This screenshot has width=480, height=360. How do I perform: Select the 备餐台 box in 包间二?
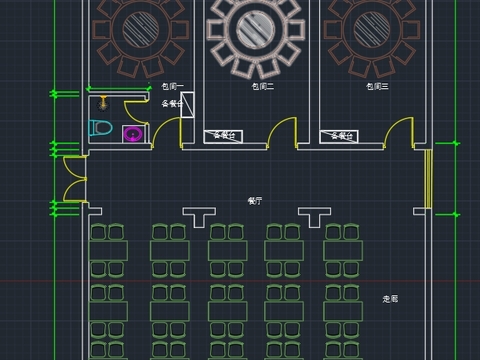(x=223, y=136)
